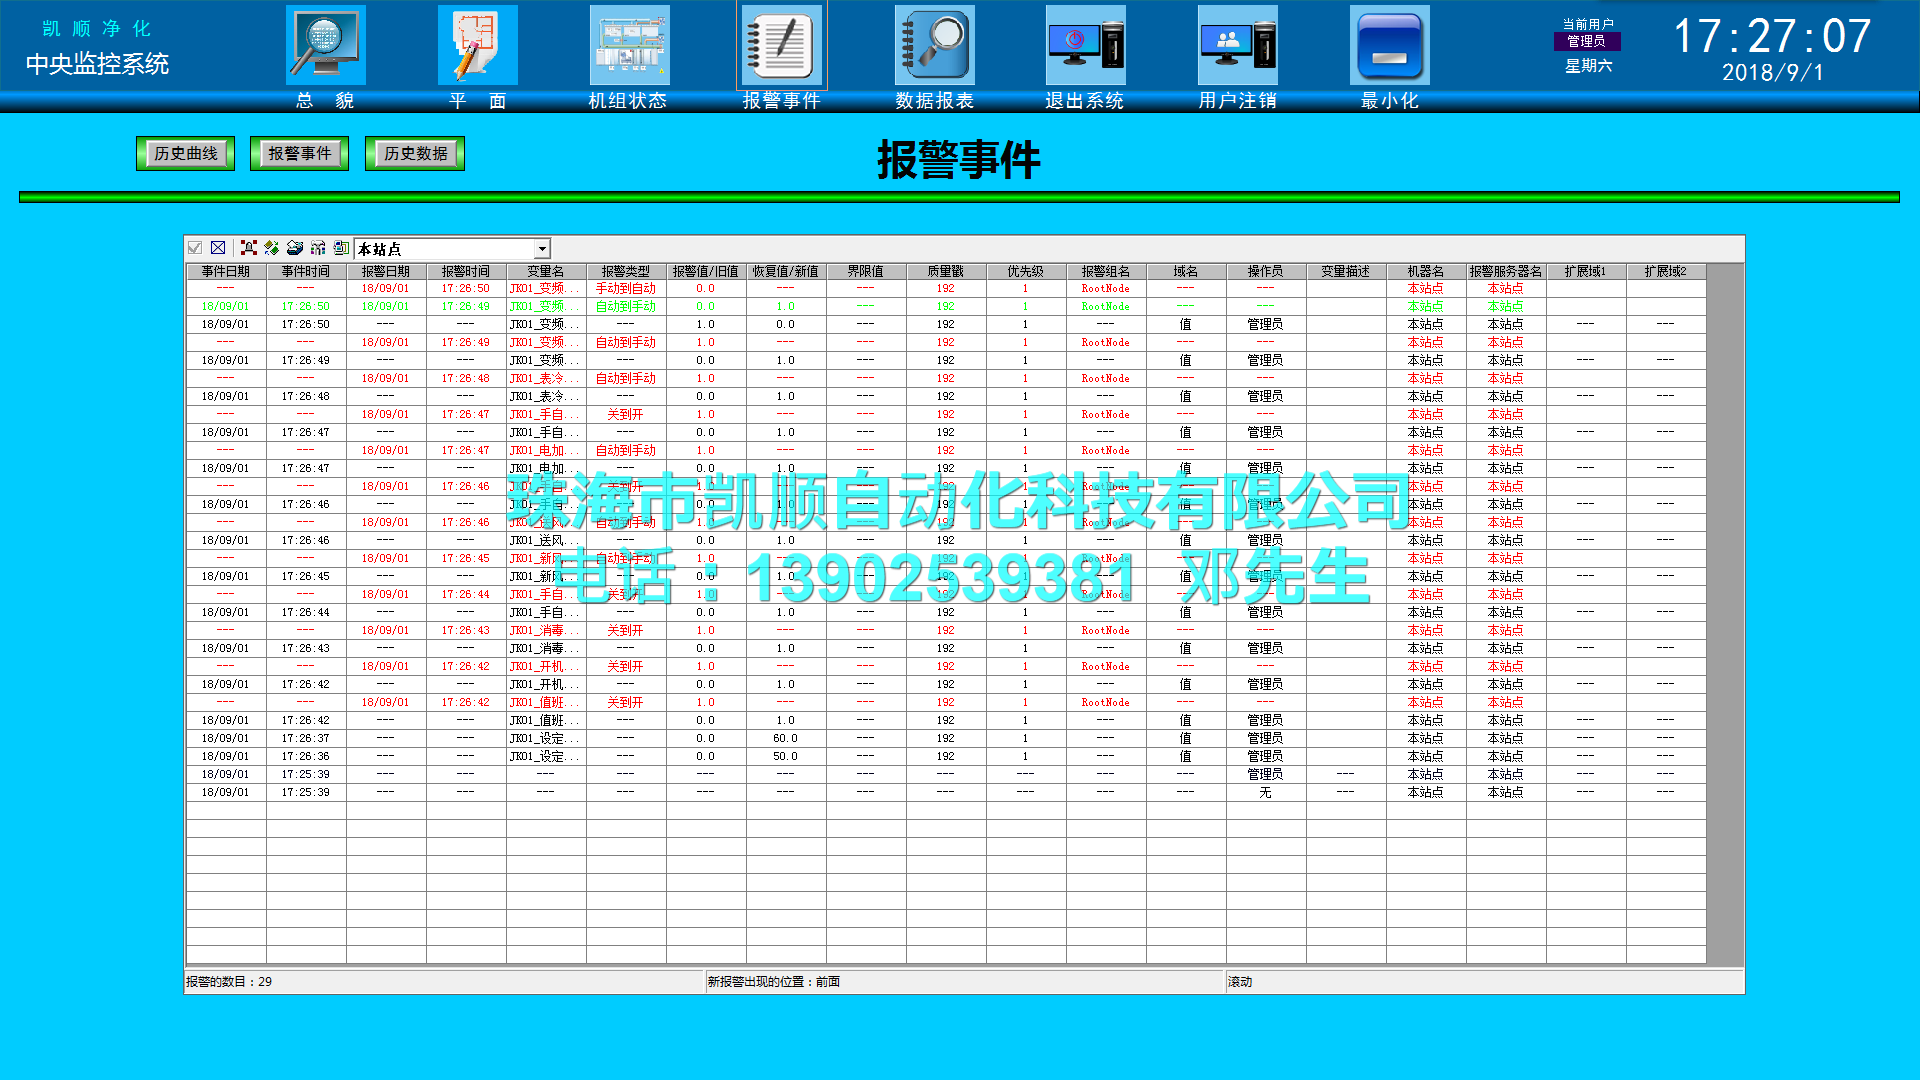Click the 报警事件 button below header

(x=300, y=153)
